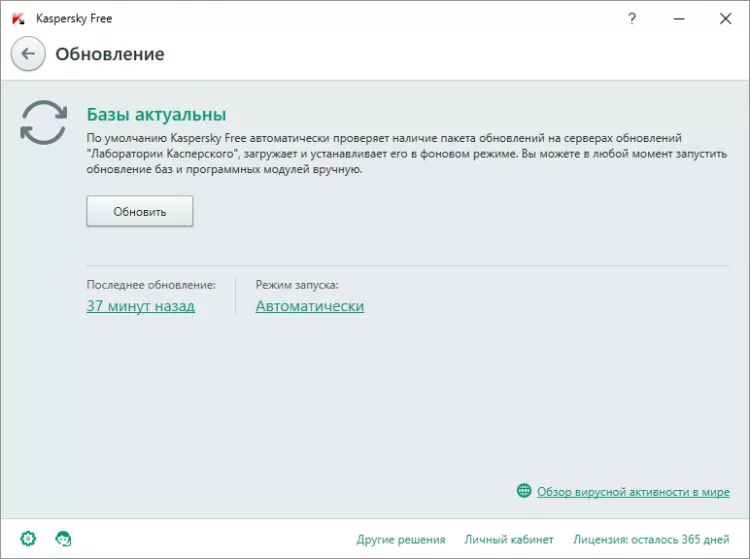Viewport: 750px width, 559px height.
Task: Open help with the question mark icon
Action: 632,19
